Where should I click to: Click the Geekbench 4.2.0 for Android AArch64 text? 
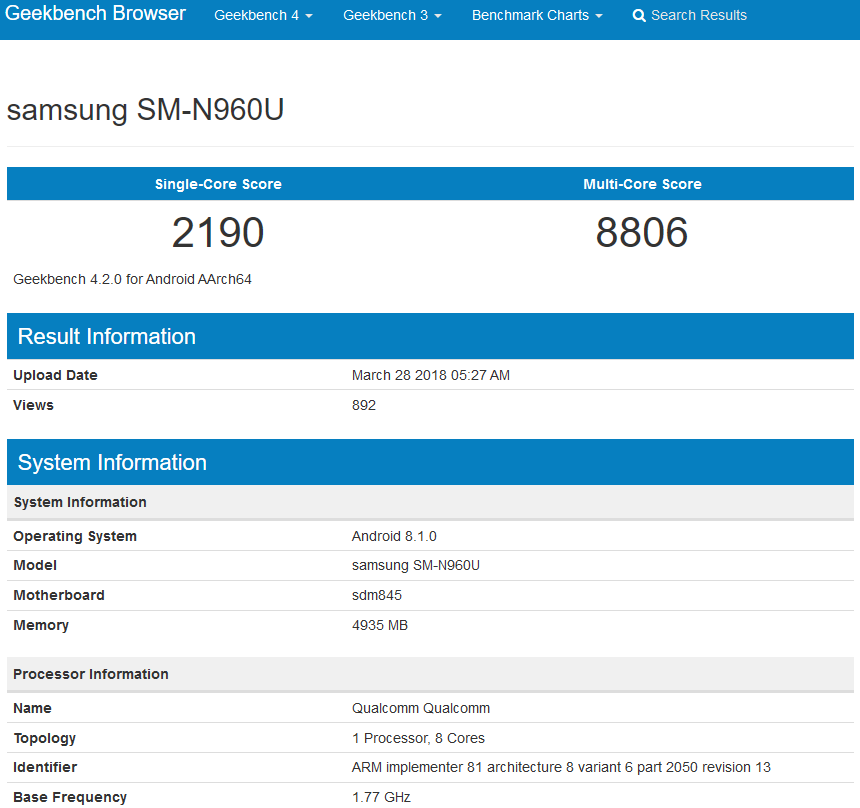click(x=132, y=279)
